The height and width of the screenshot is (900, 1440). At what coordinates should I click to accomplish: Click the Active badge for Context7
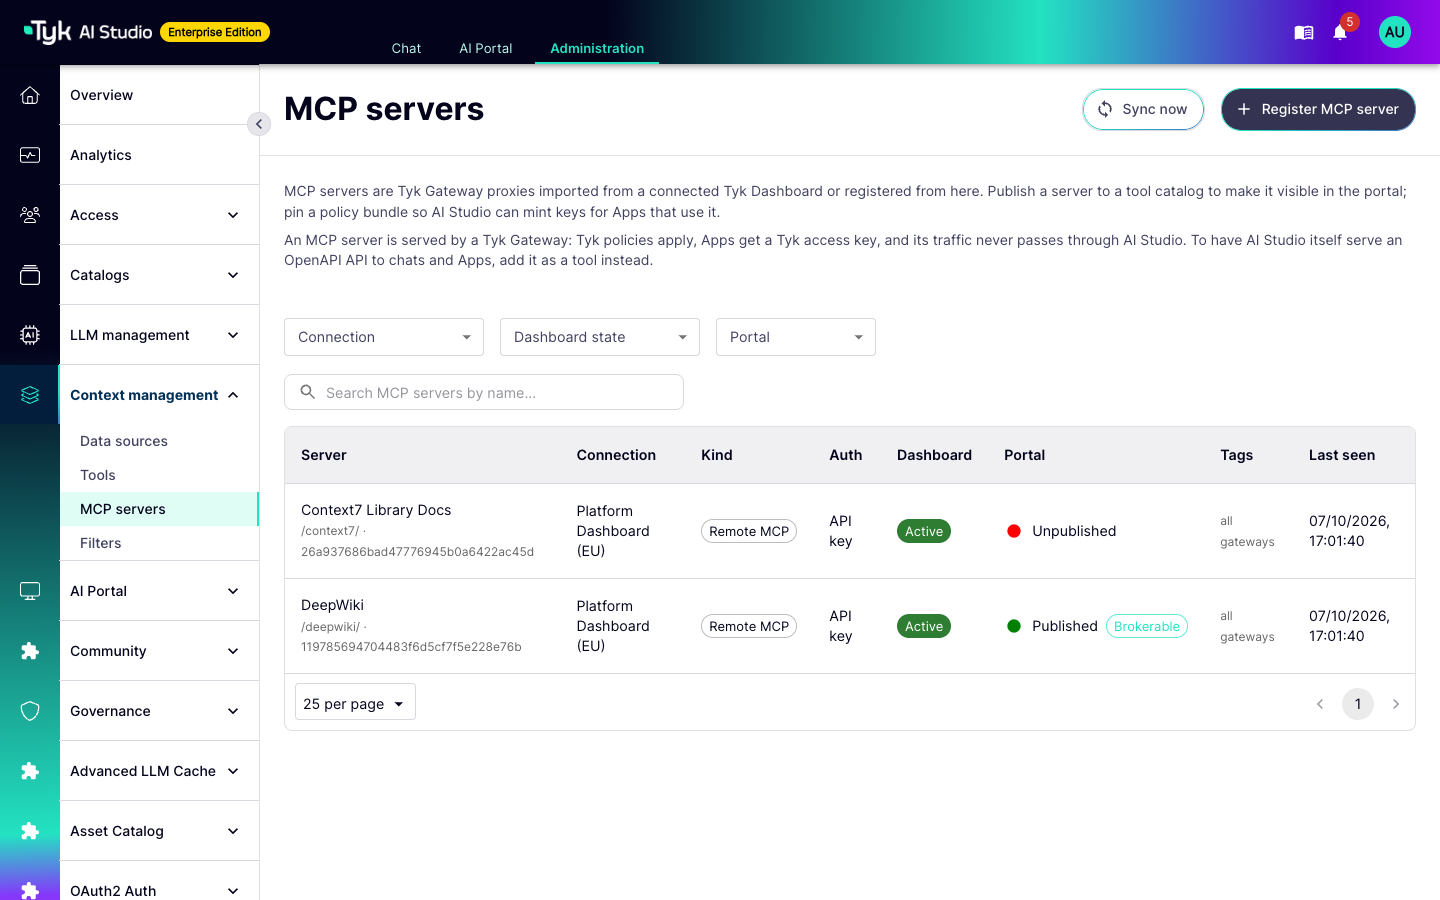click(924, 531)
